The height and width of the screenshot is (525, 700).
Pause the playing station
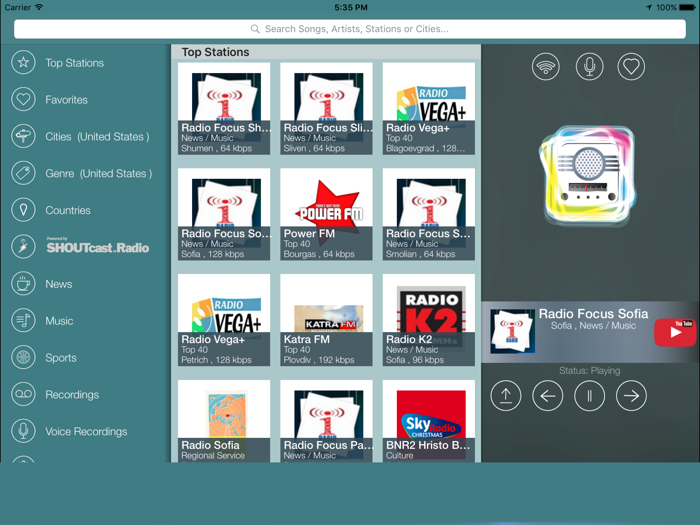click(589, 396)
